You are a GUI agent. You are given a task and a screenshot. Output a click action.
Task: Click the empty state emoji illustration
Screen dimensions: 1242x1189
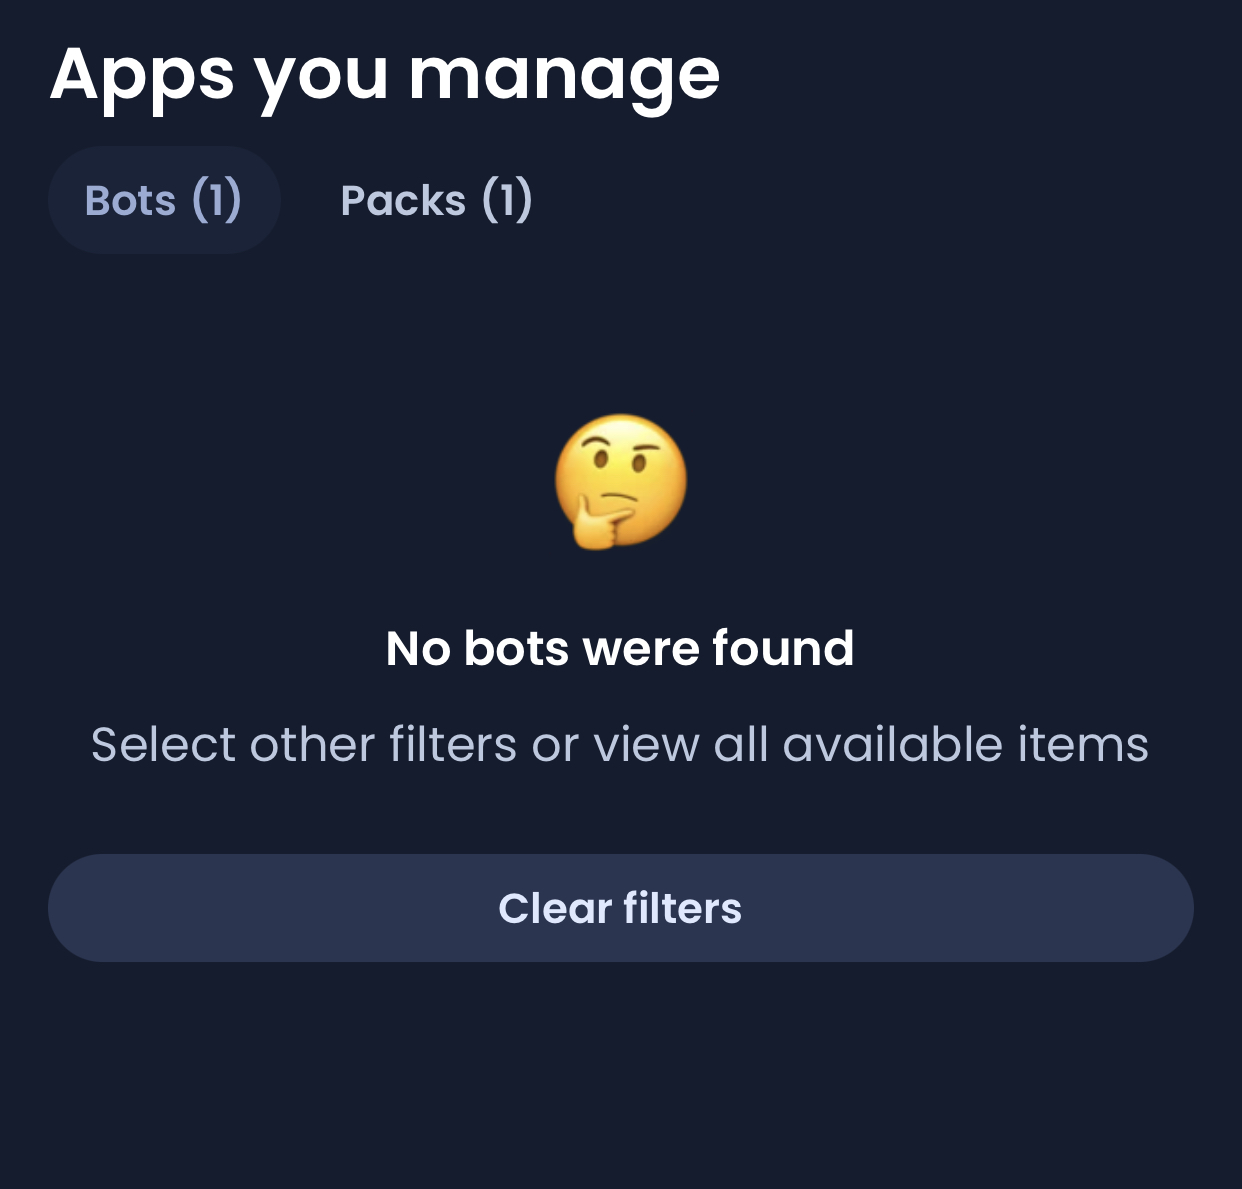coord(621,482)
